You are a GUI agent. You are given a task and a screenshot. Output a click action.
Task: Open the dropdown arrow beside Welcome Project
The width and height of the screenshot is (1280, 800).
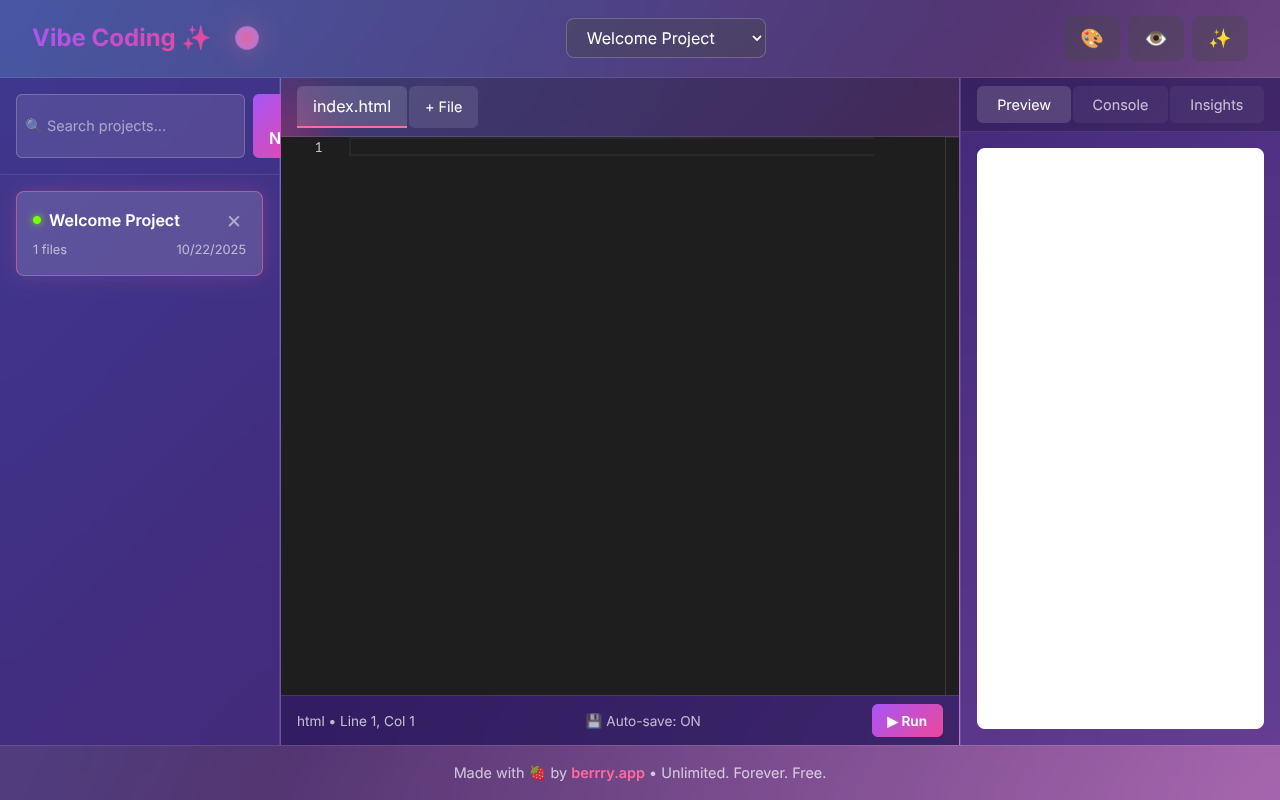752,38
